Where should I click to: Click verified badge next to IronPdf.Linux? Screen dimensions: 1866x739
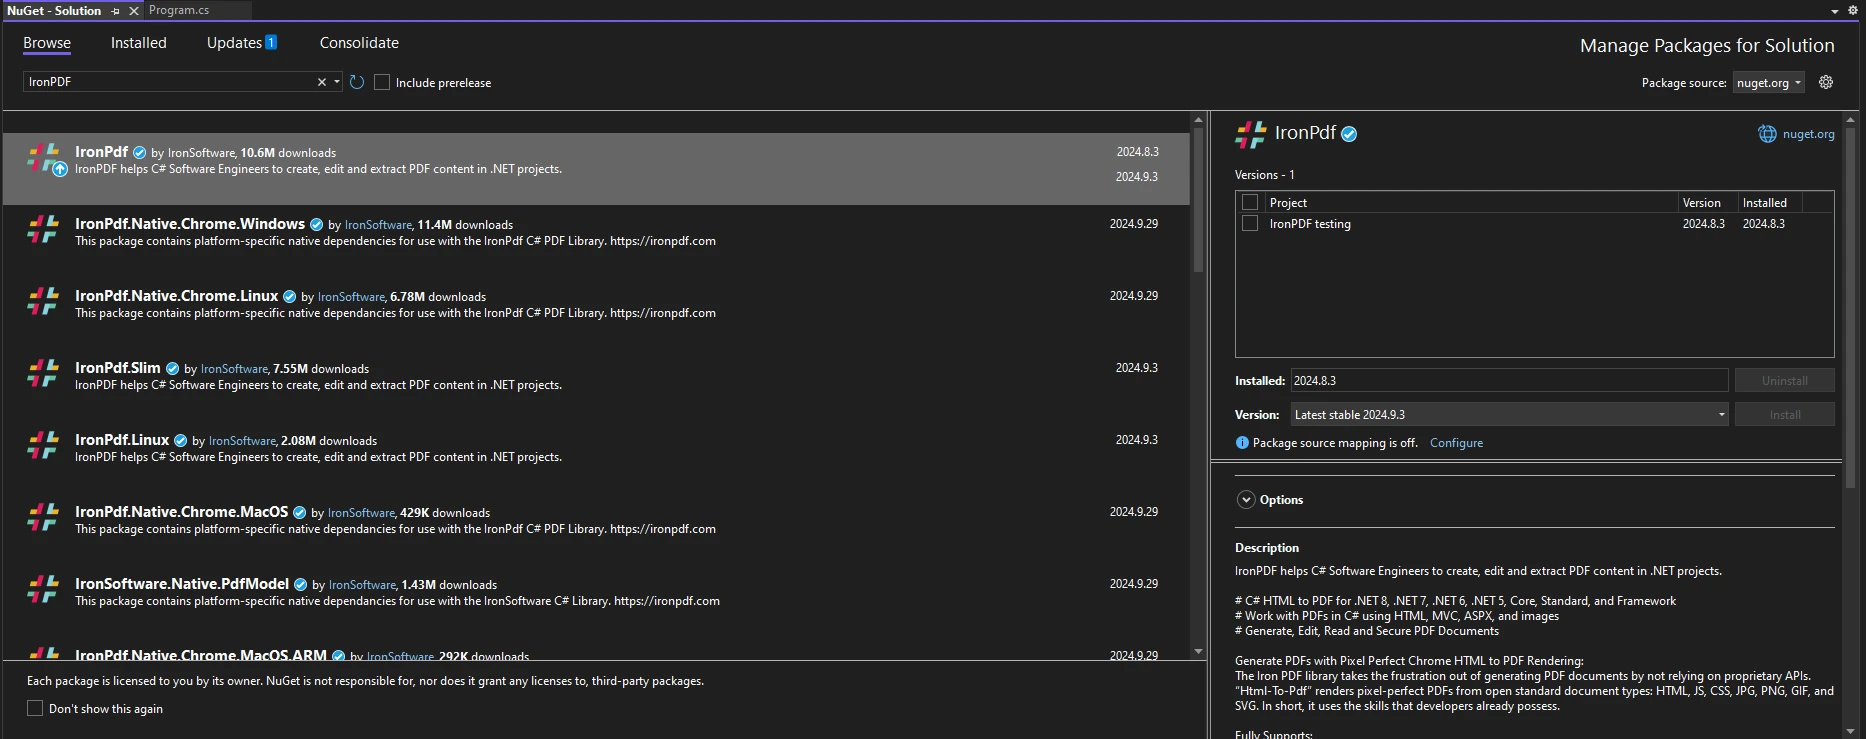(181, 441)
